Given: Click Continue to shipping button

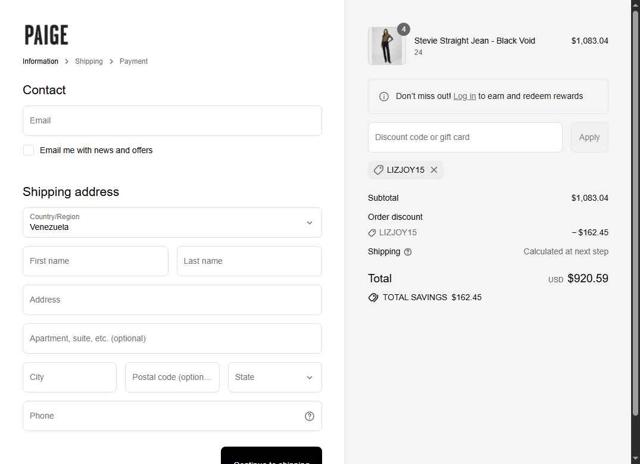Looking at the screenshot, I should point(271,455).
